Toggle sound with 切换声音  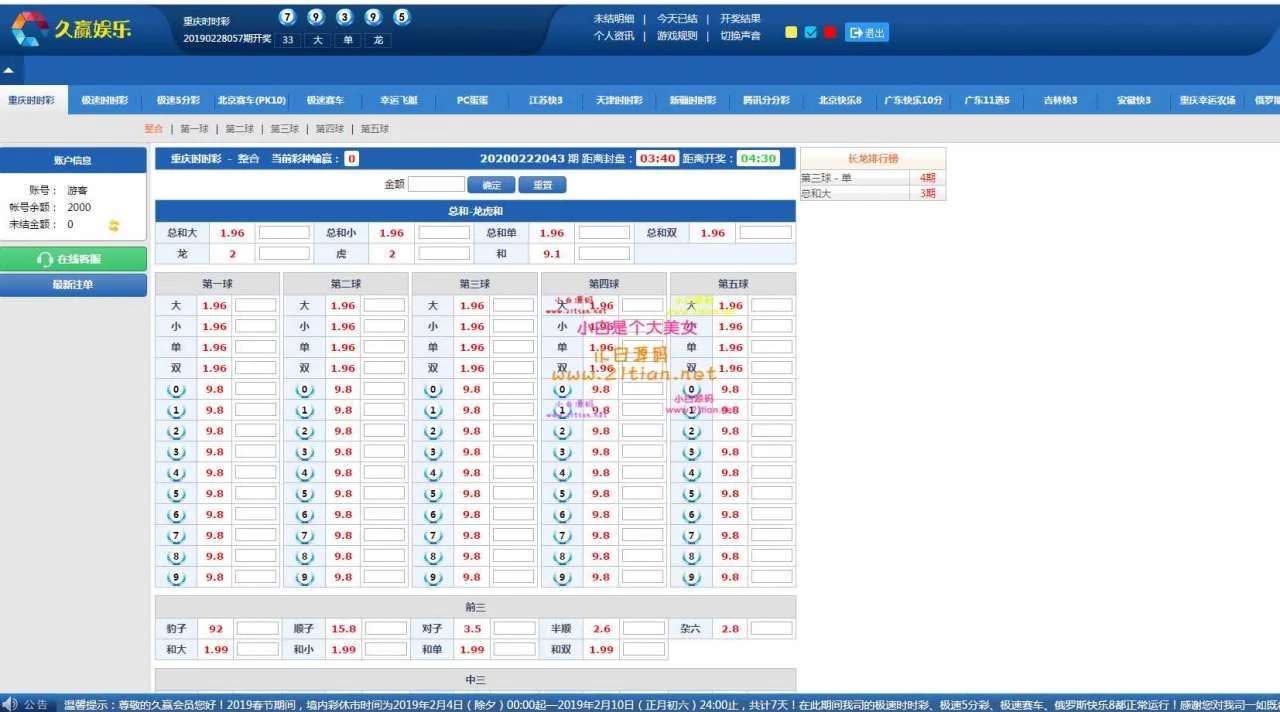point(740,36)
